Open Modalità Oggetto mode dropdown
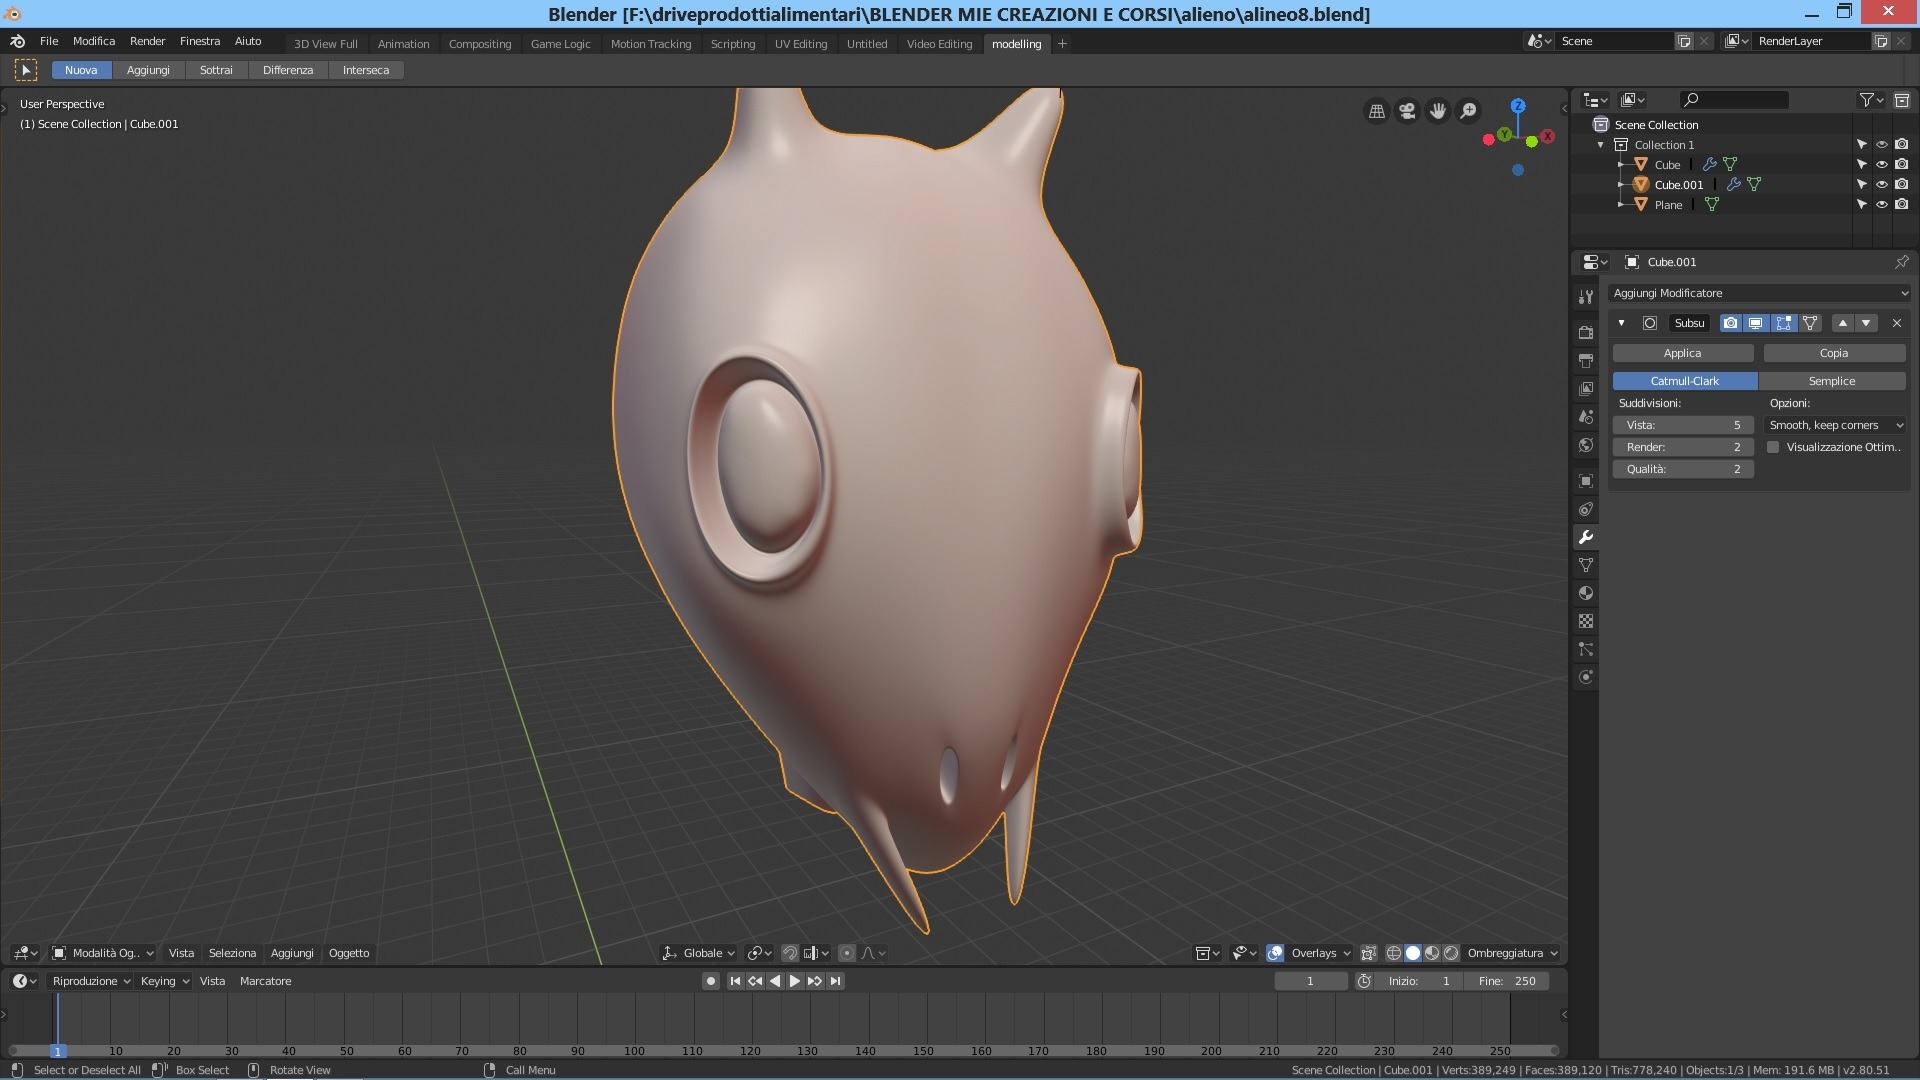The width and height of the screenshot is (1920, 1080). coord(103,953)
